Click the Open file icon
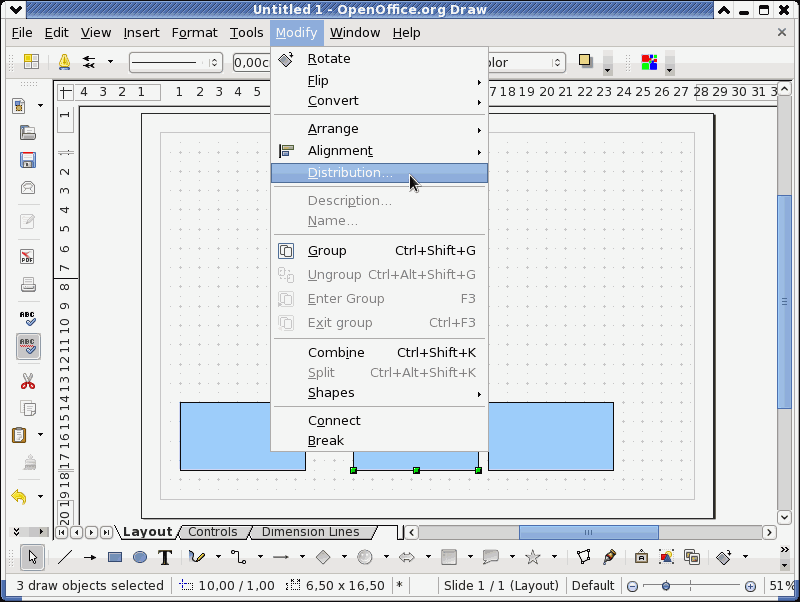800x602 pixels. [x=28, y=133]
